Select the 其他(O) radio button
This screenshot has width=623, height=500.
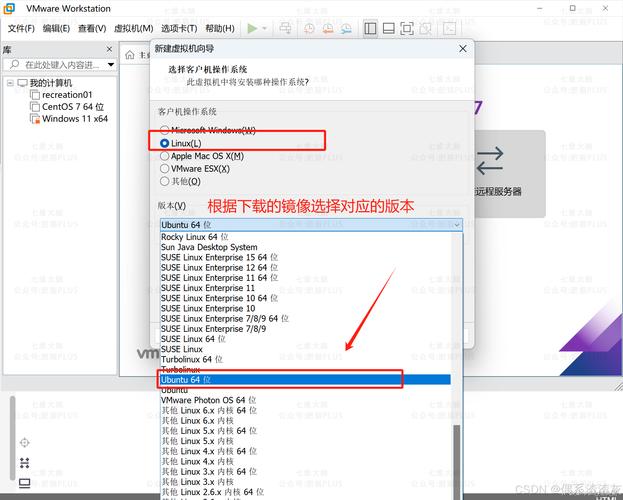164,181
